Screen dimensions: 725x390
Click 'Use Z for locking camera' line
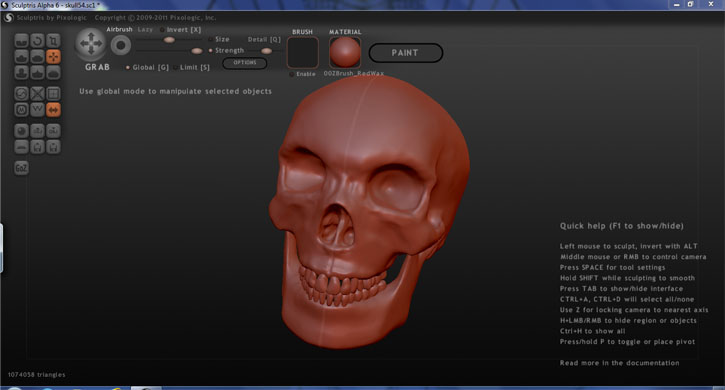634,310
